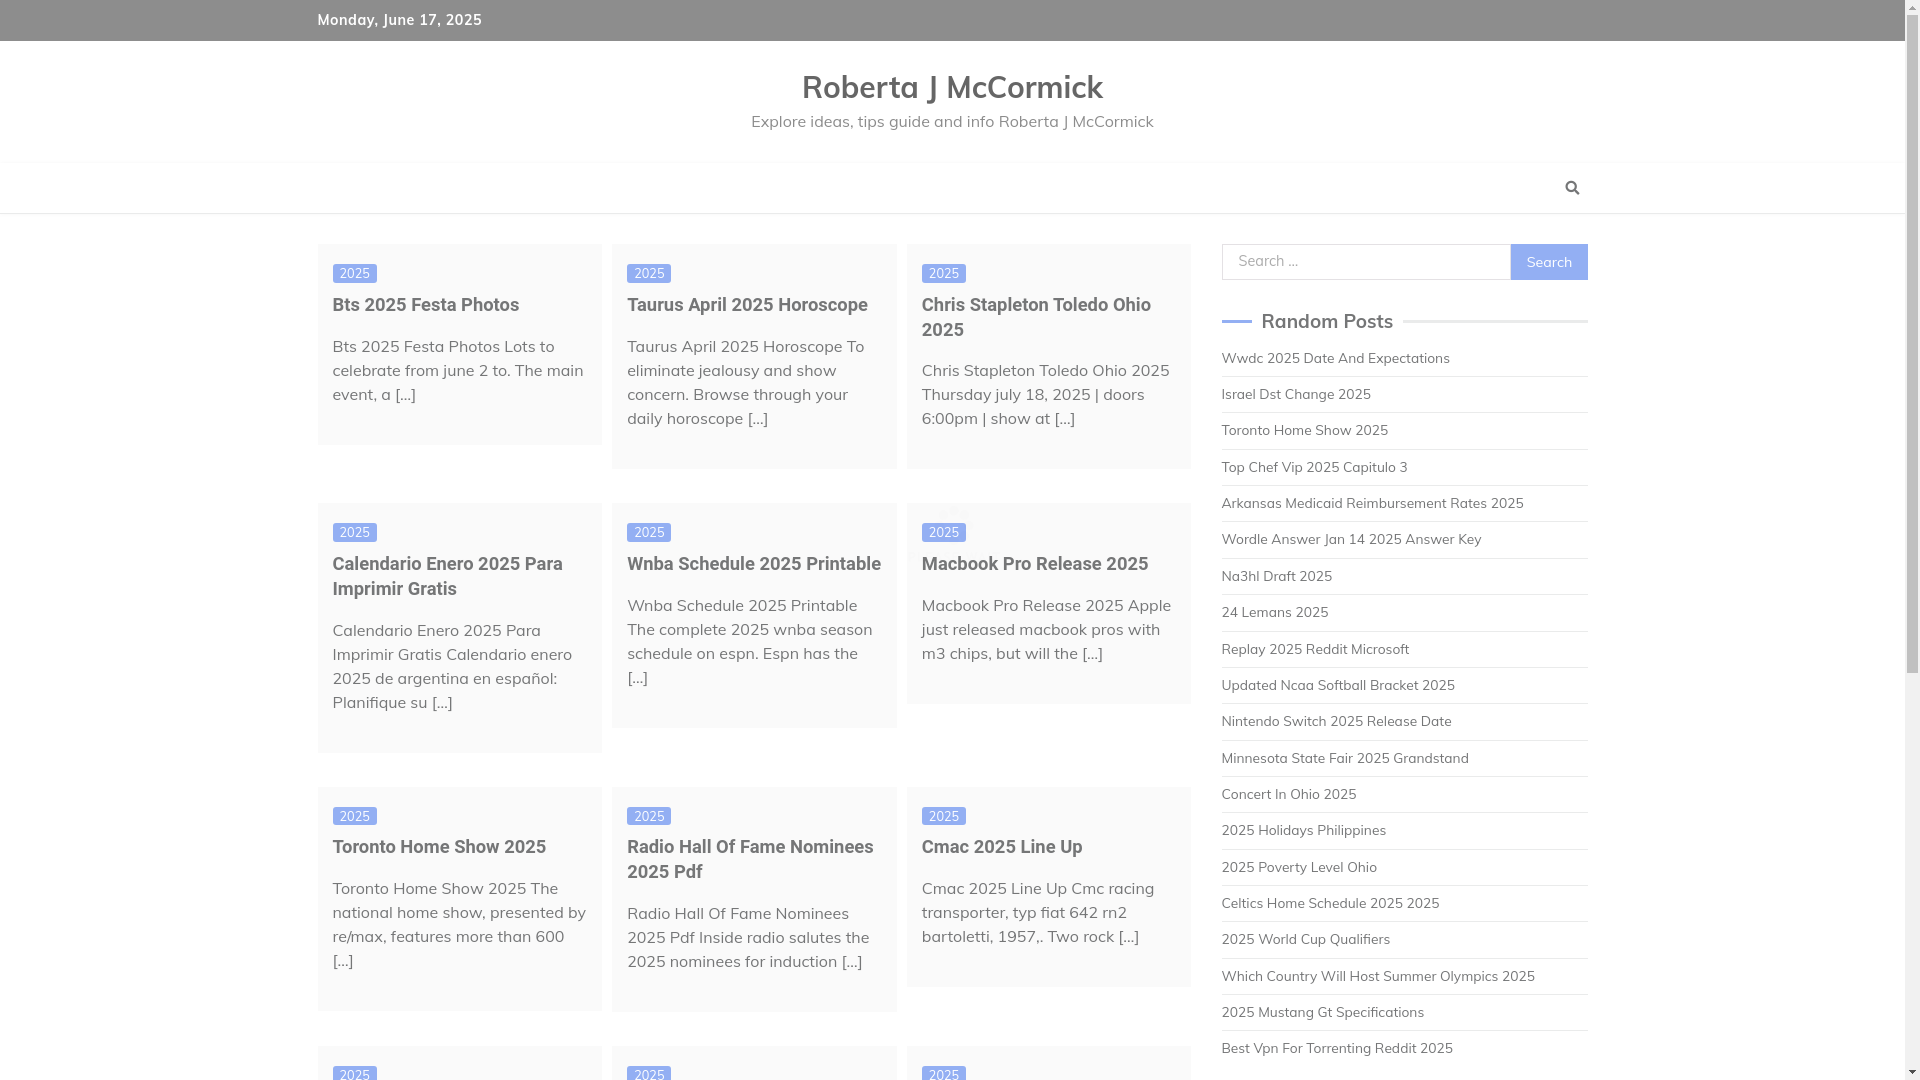1920x1080 pixels.
Task: Open 24 Lemans 2025 link
Action: (1274, 612)
